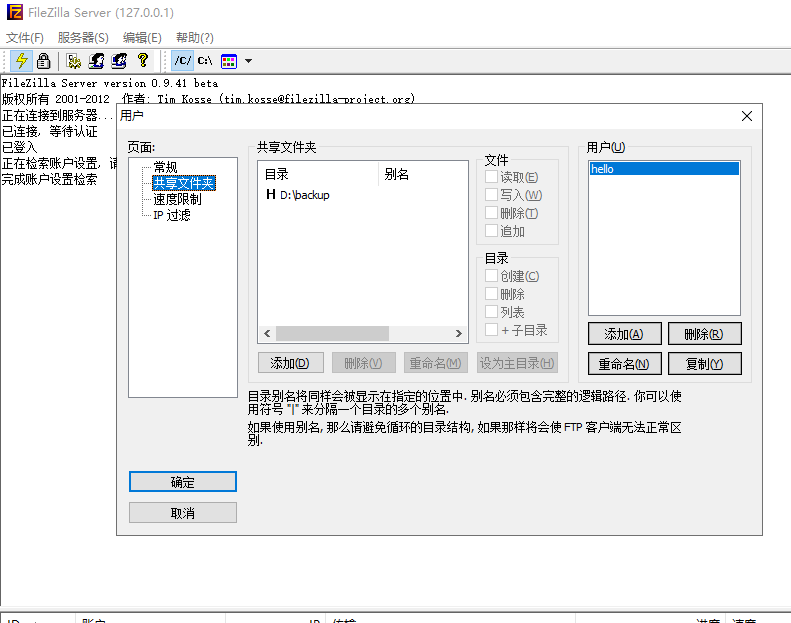Enable the 创建(C) directory checkbox

pyautogui.click(x=491, y=275)
